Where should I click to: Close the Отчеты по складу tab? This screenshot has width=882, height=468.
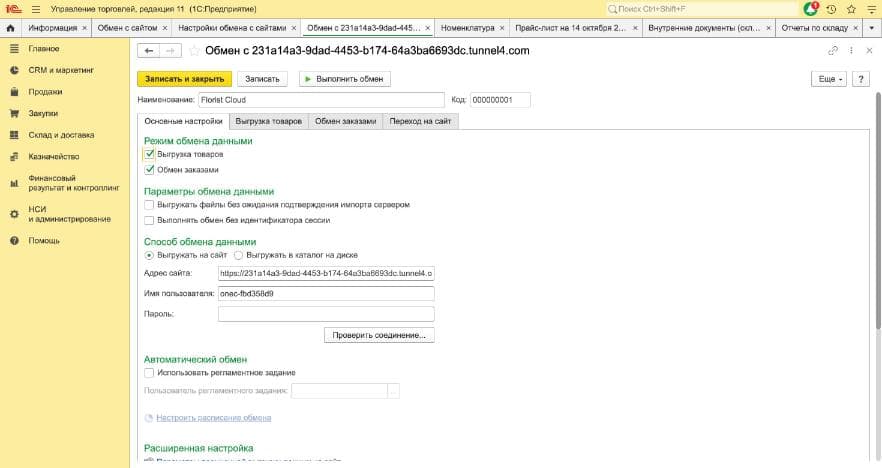click(x=856, y=28)
